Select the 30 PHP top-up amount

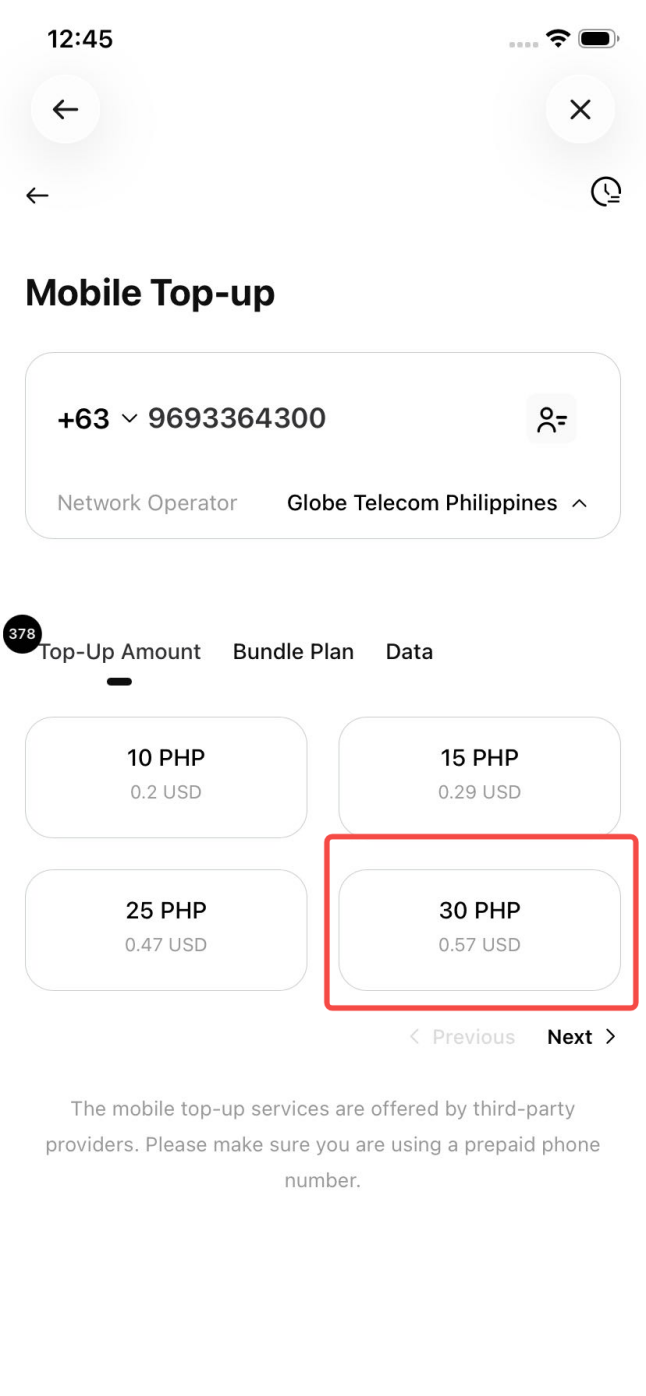tap(479, 929)
